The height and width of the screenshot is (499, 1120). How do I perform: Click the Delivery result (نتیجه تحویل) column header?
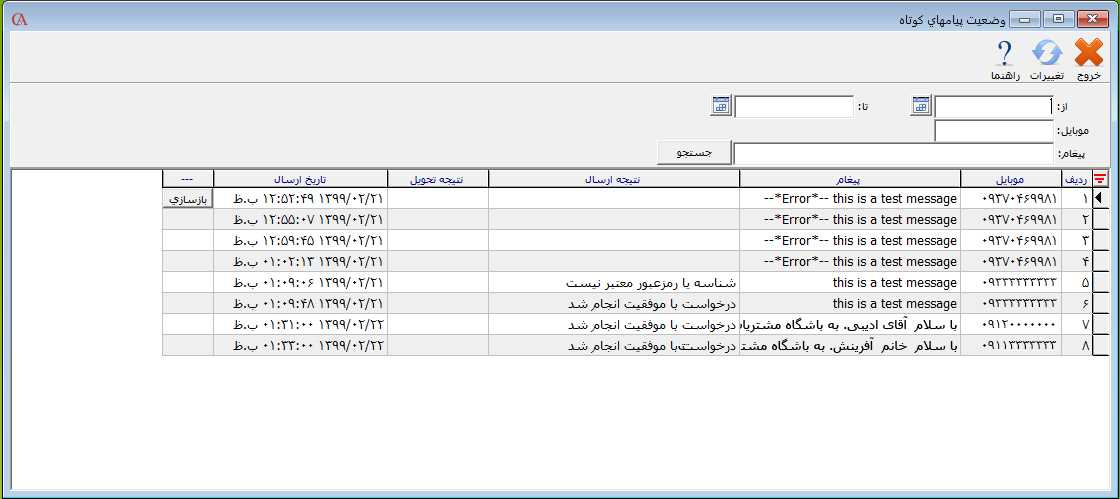tap(437, 179)
